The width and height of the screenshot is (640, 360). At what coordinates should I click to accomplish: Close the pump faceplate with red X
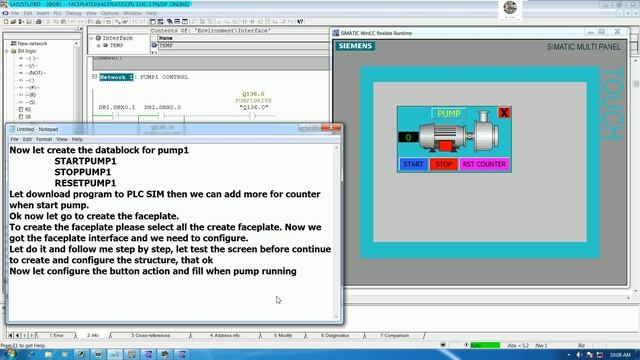pos(504,113)
